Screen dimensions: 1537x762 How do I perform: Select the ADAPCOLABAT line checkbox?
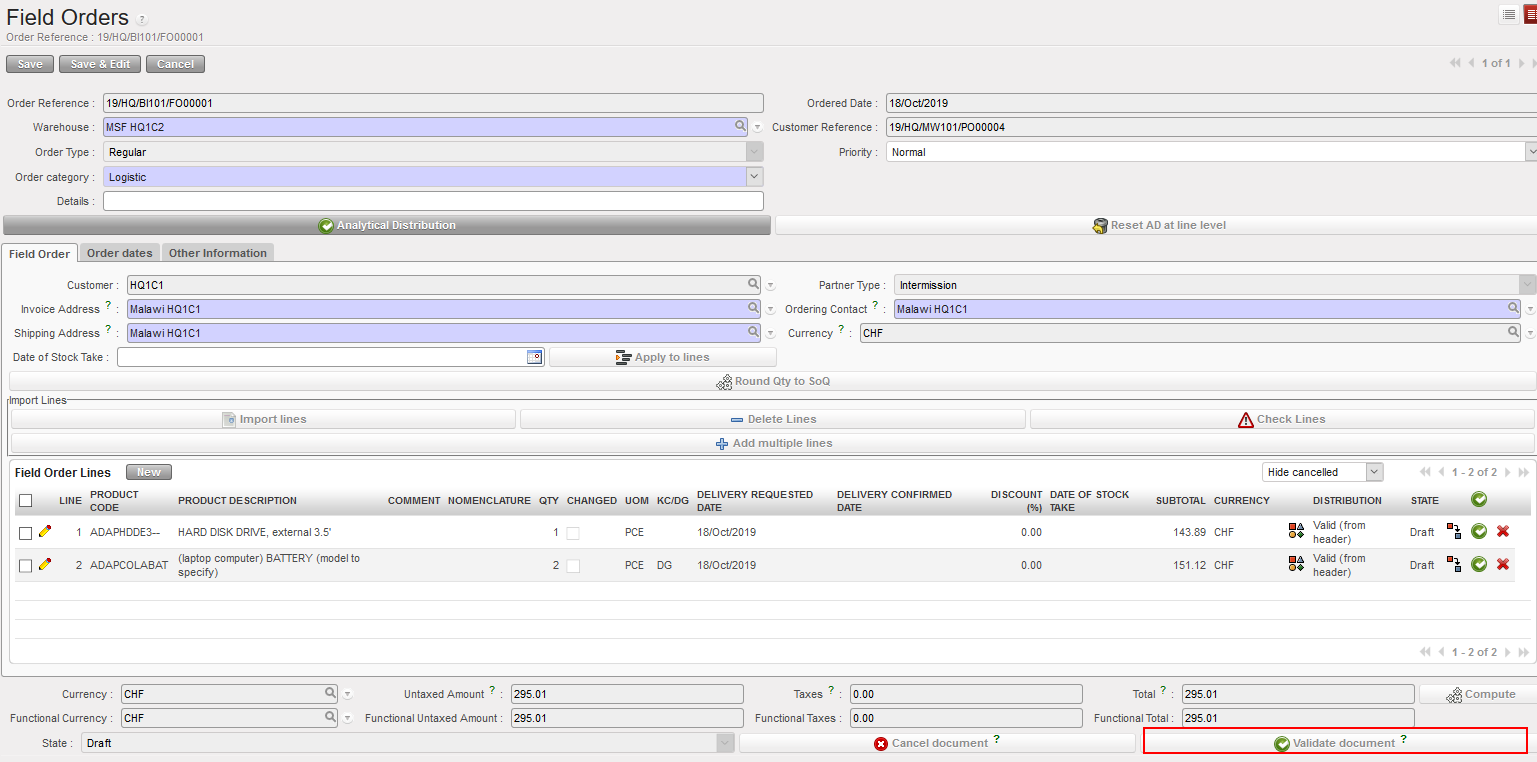[x=26, y=566]
